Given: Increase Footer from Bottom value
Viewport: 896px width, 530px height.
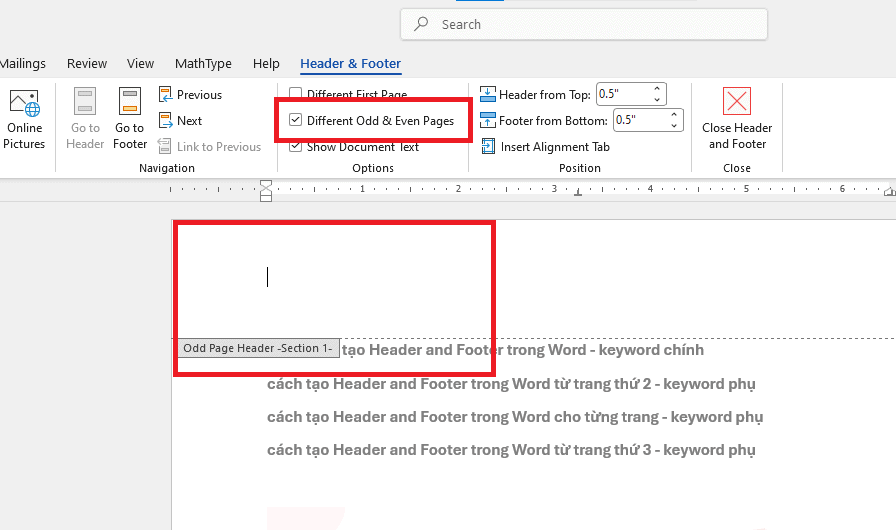Looking at the screenshot, I should (674, 115).
